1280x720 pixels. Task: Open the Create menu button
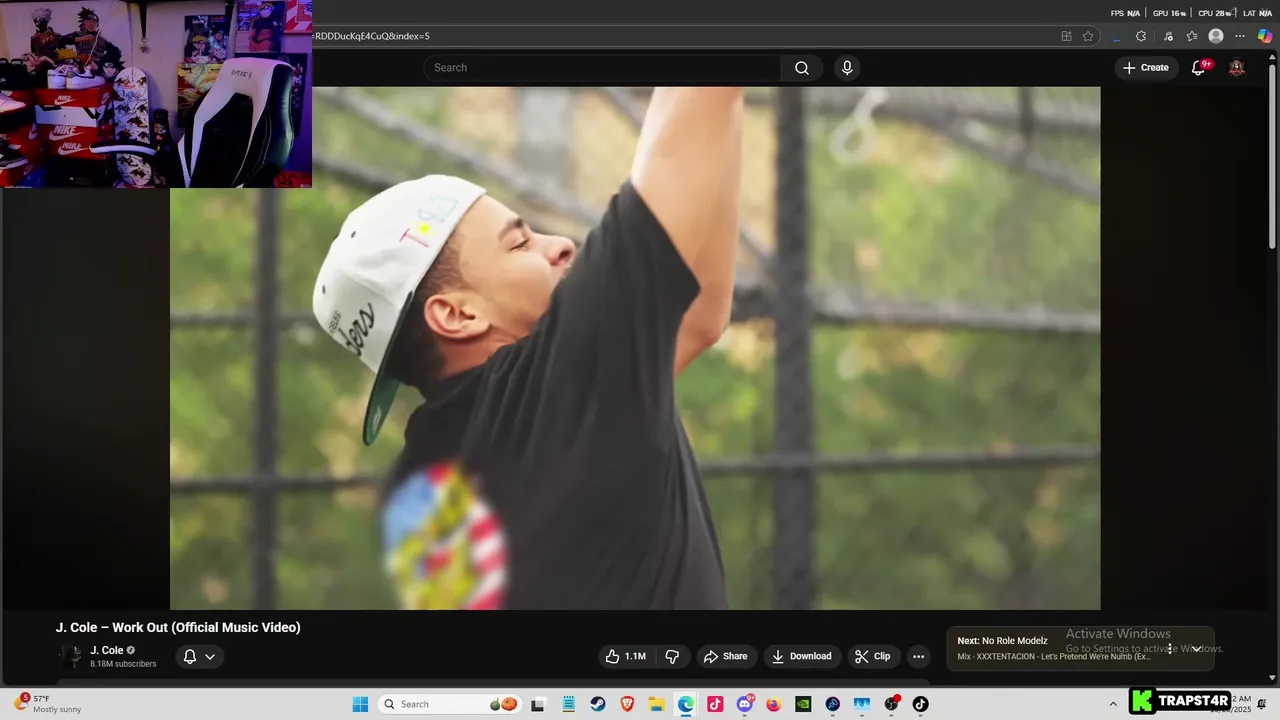1146,68
